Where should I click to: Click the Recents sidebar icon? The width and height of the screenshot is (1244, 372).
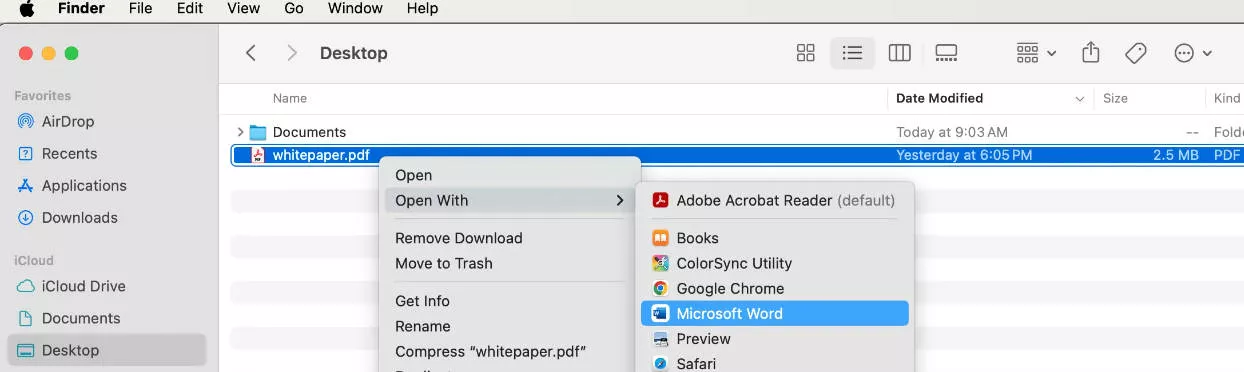pos(26,154)
